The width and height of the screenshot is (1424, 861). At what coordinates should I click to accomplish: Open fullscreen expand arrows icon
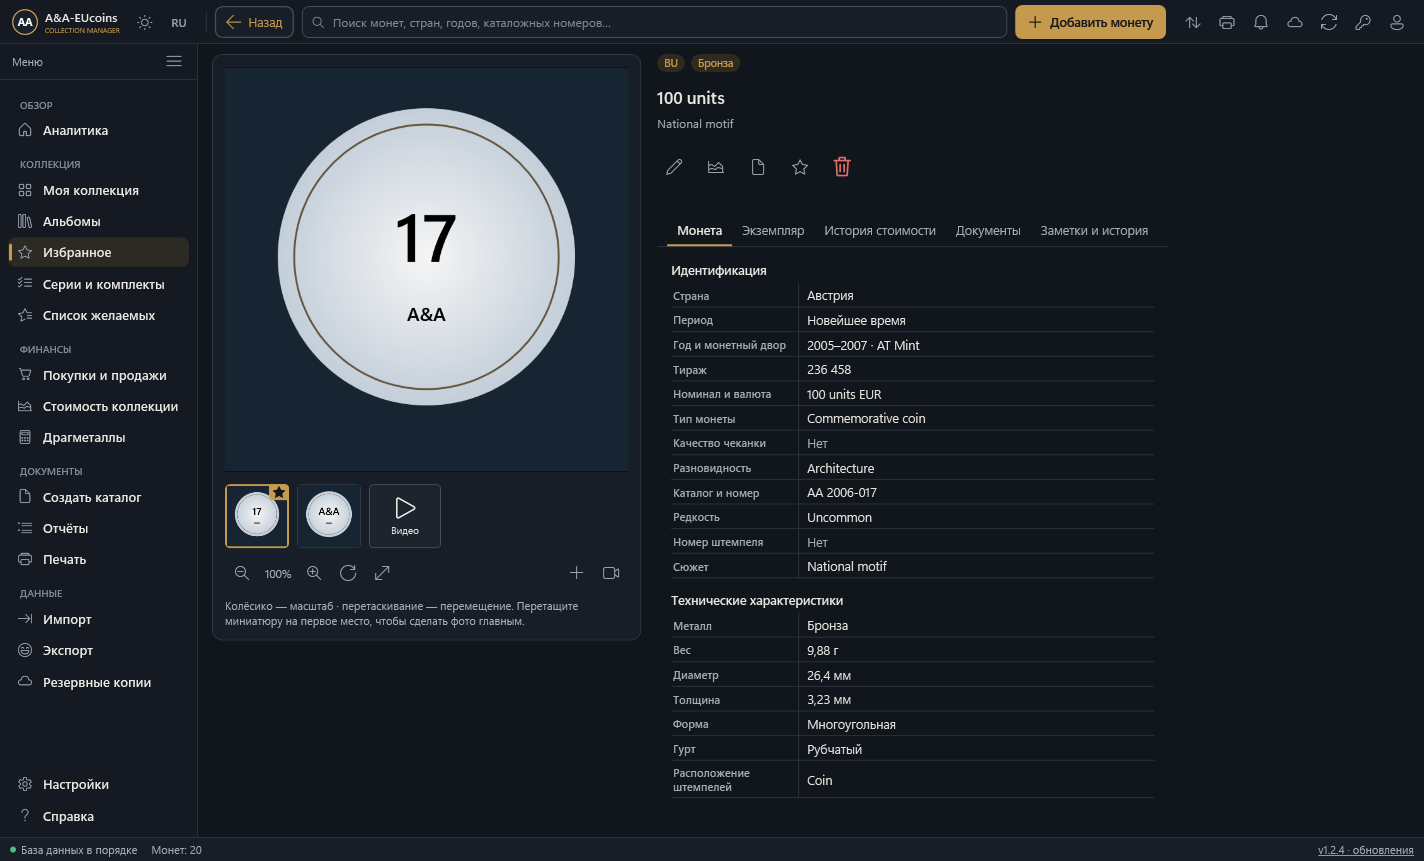[382, 573]
